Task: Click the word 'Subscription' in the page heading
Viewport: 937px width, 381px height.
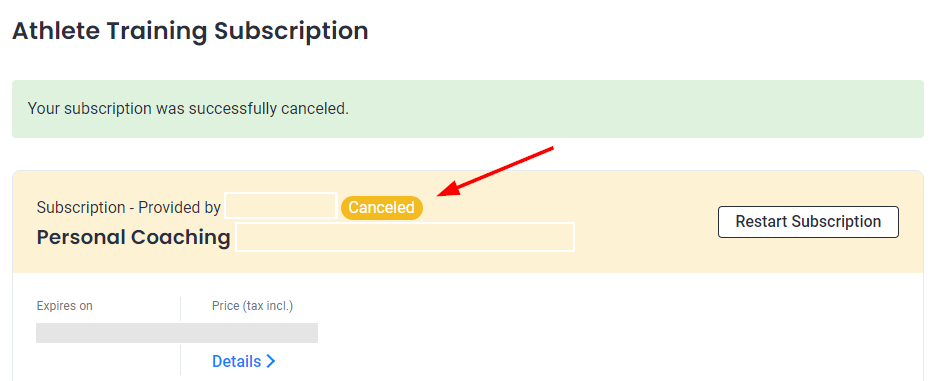Action: [292, 30]
